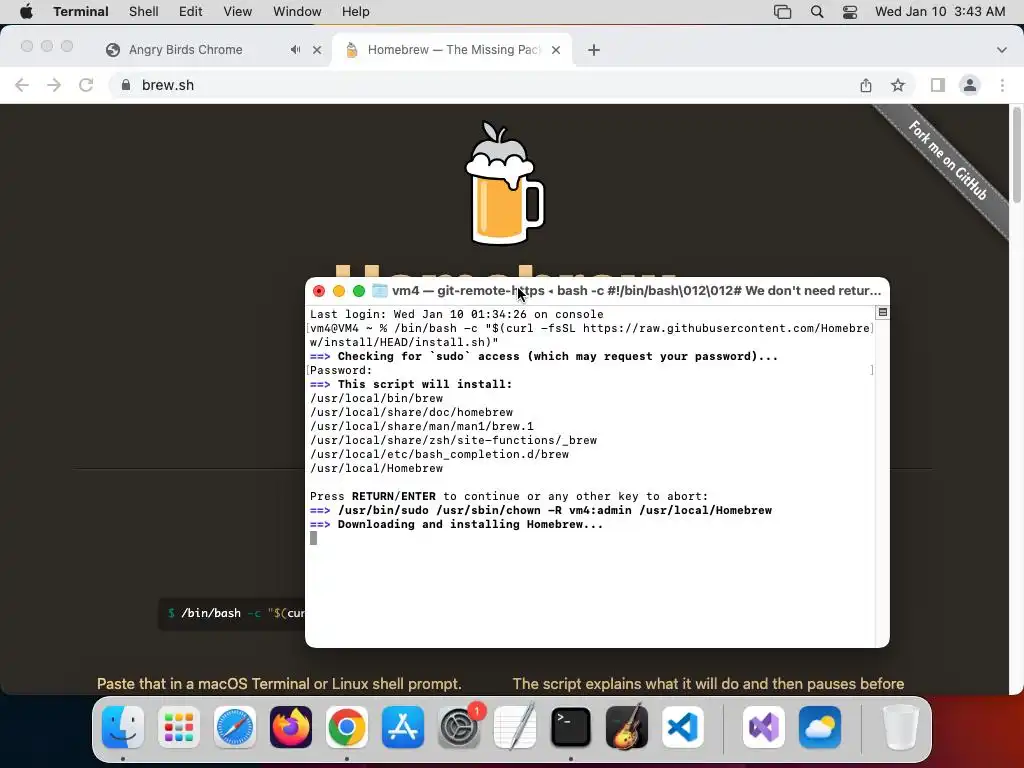Click the /usr/local/share/doc/homebrew line

coord(411,412)
